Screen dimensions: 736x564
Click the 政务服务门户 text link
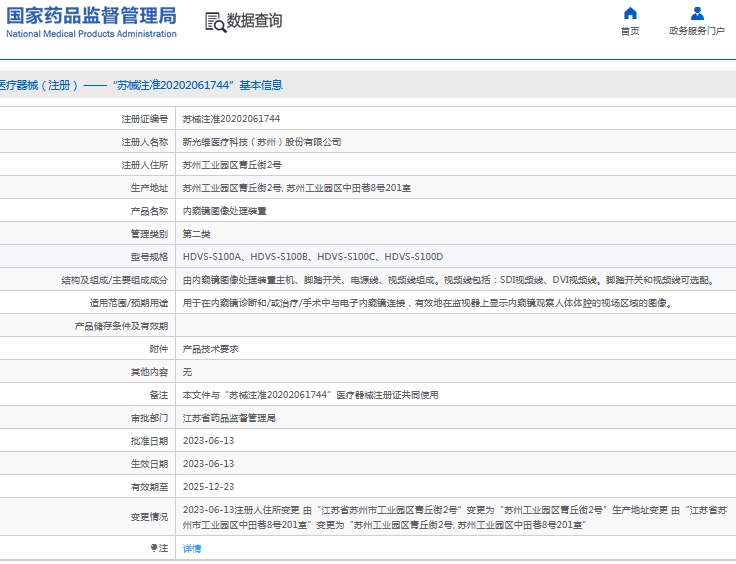697,31
